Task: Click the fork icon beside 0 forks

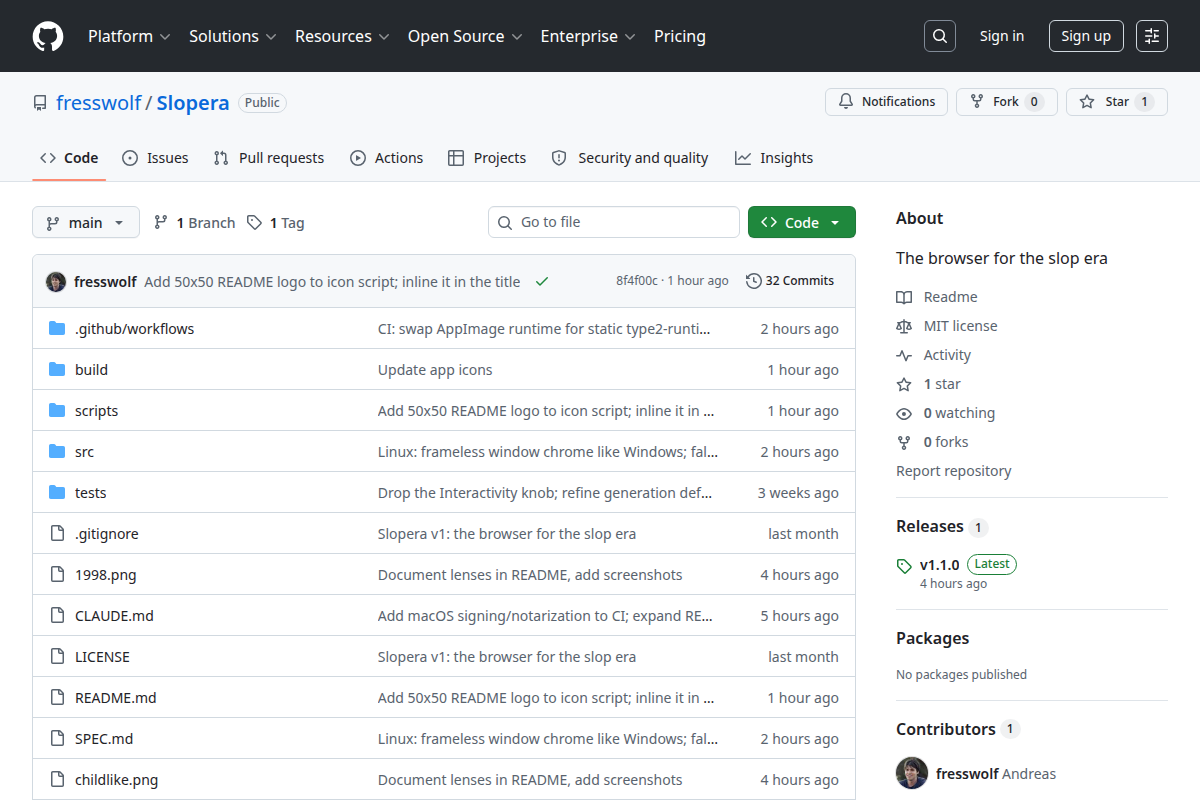Action: [x=904, y=442]
